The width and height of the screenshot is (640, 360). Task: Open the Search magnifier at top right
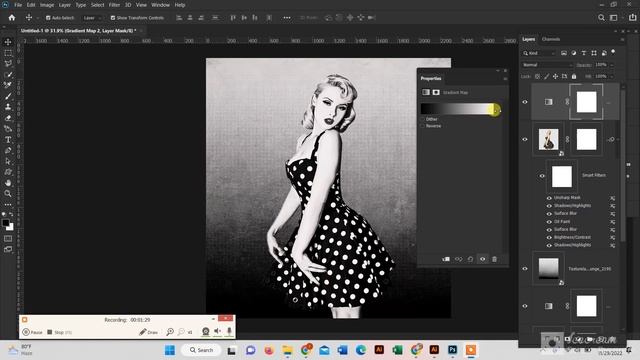point(601,18)
